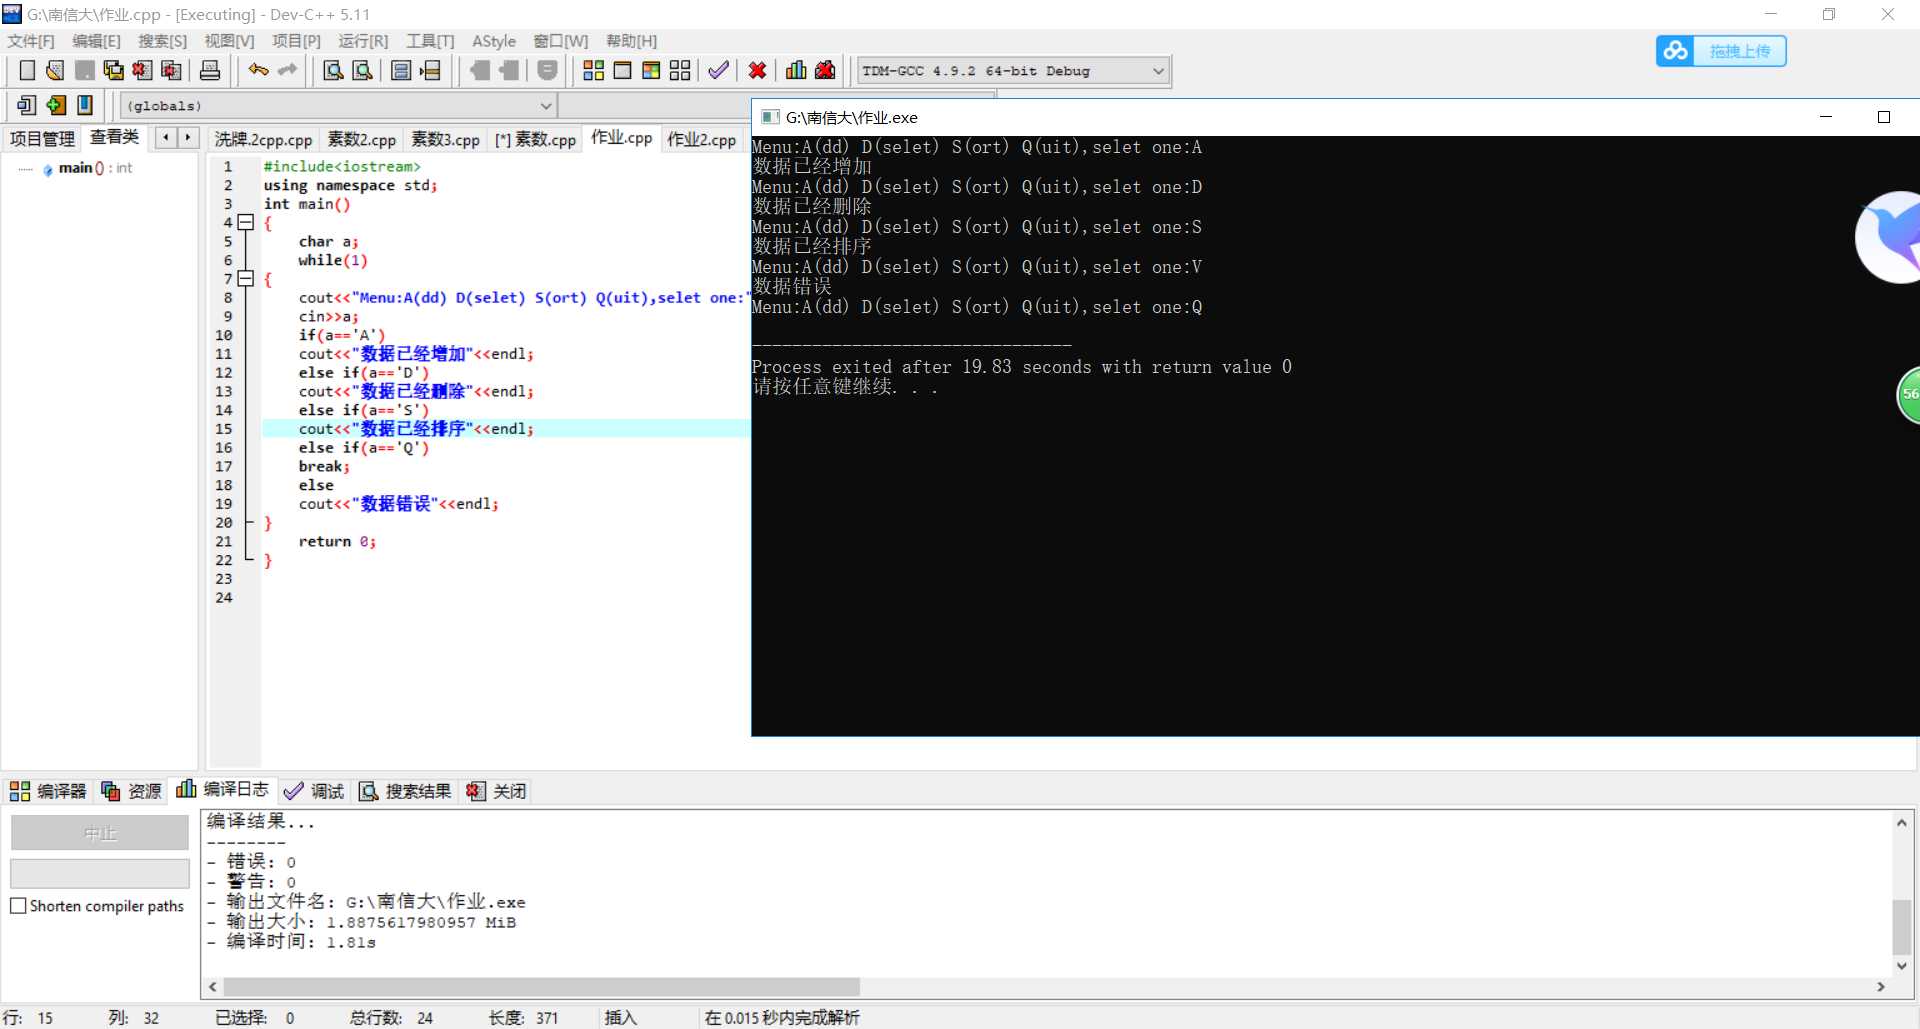Switch to the 素数3.cpp editor tab
This screenshot has width=1920, height=1029.
point(446,140)
